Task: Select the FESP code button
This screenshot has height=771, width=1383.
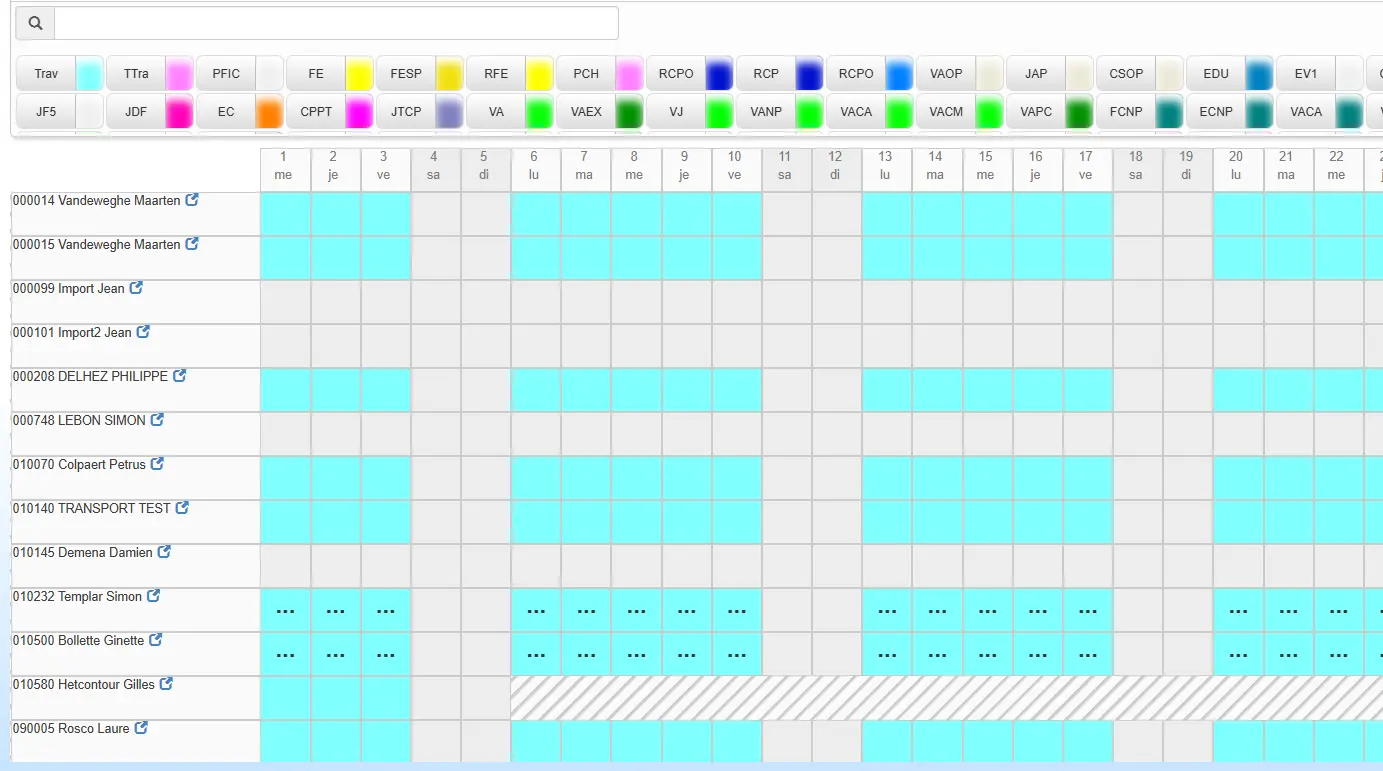Action: (406, 74)
